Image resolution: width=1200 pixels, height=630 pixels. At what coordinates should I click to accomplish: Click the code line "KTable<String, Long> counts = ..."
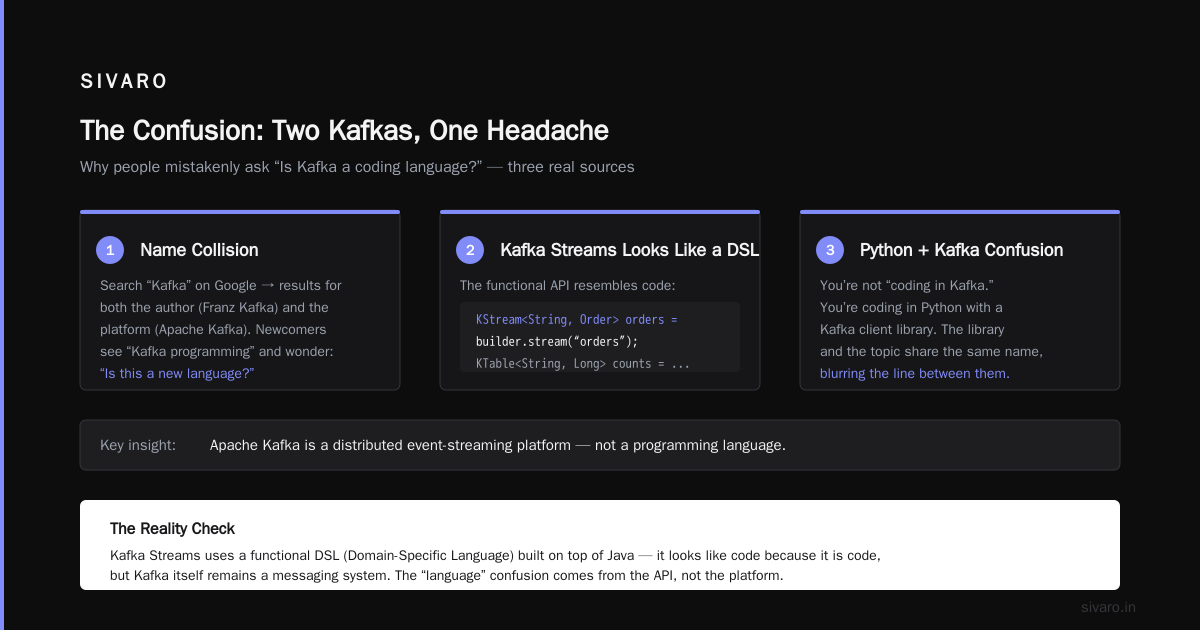[583, 364]
